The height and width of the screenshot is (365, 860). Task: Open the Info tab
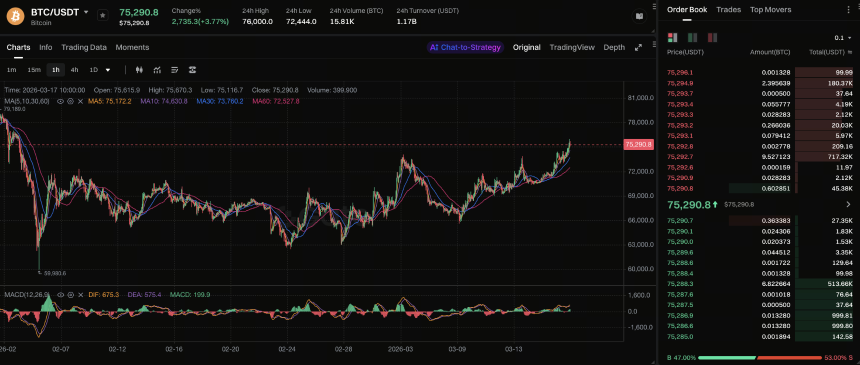[x=46, y=47]
